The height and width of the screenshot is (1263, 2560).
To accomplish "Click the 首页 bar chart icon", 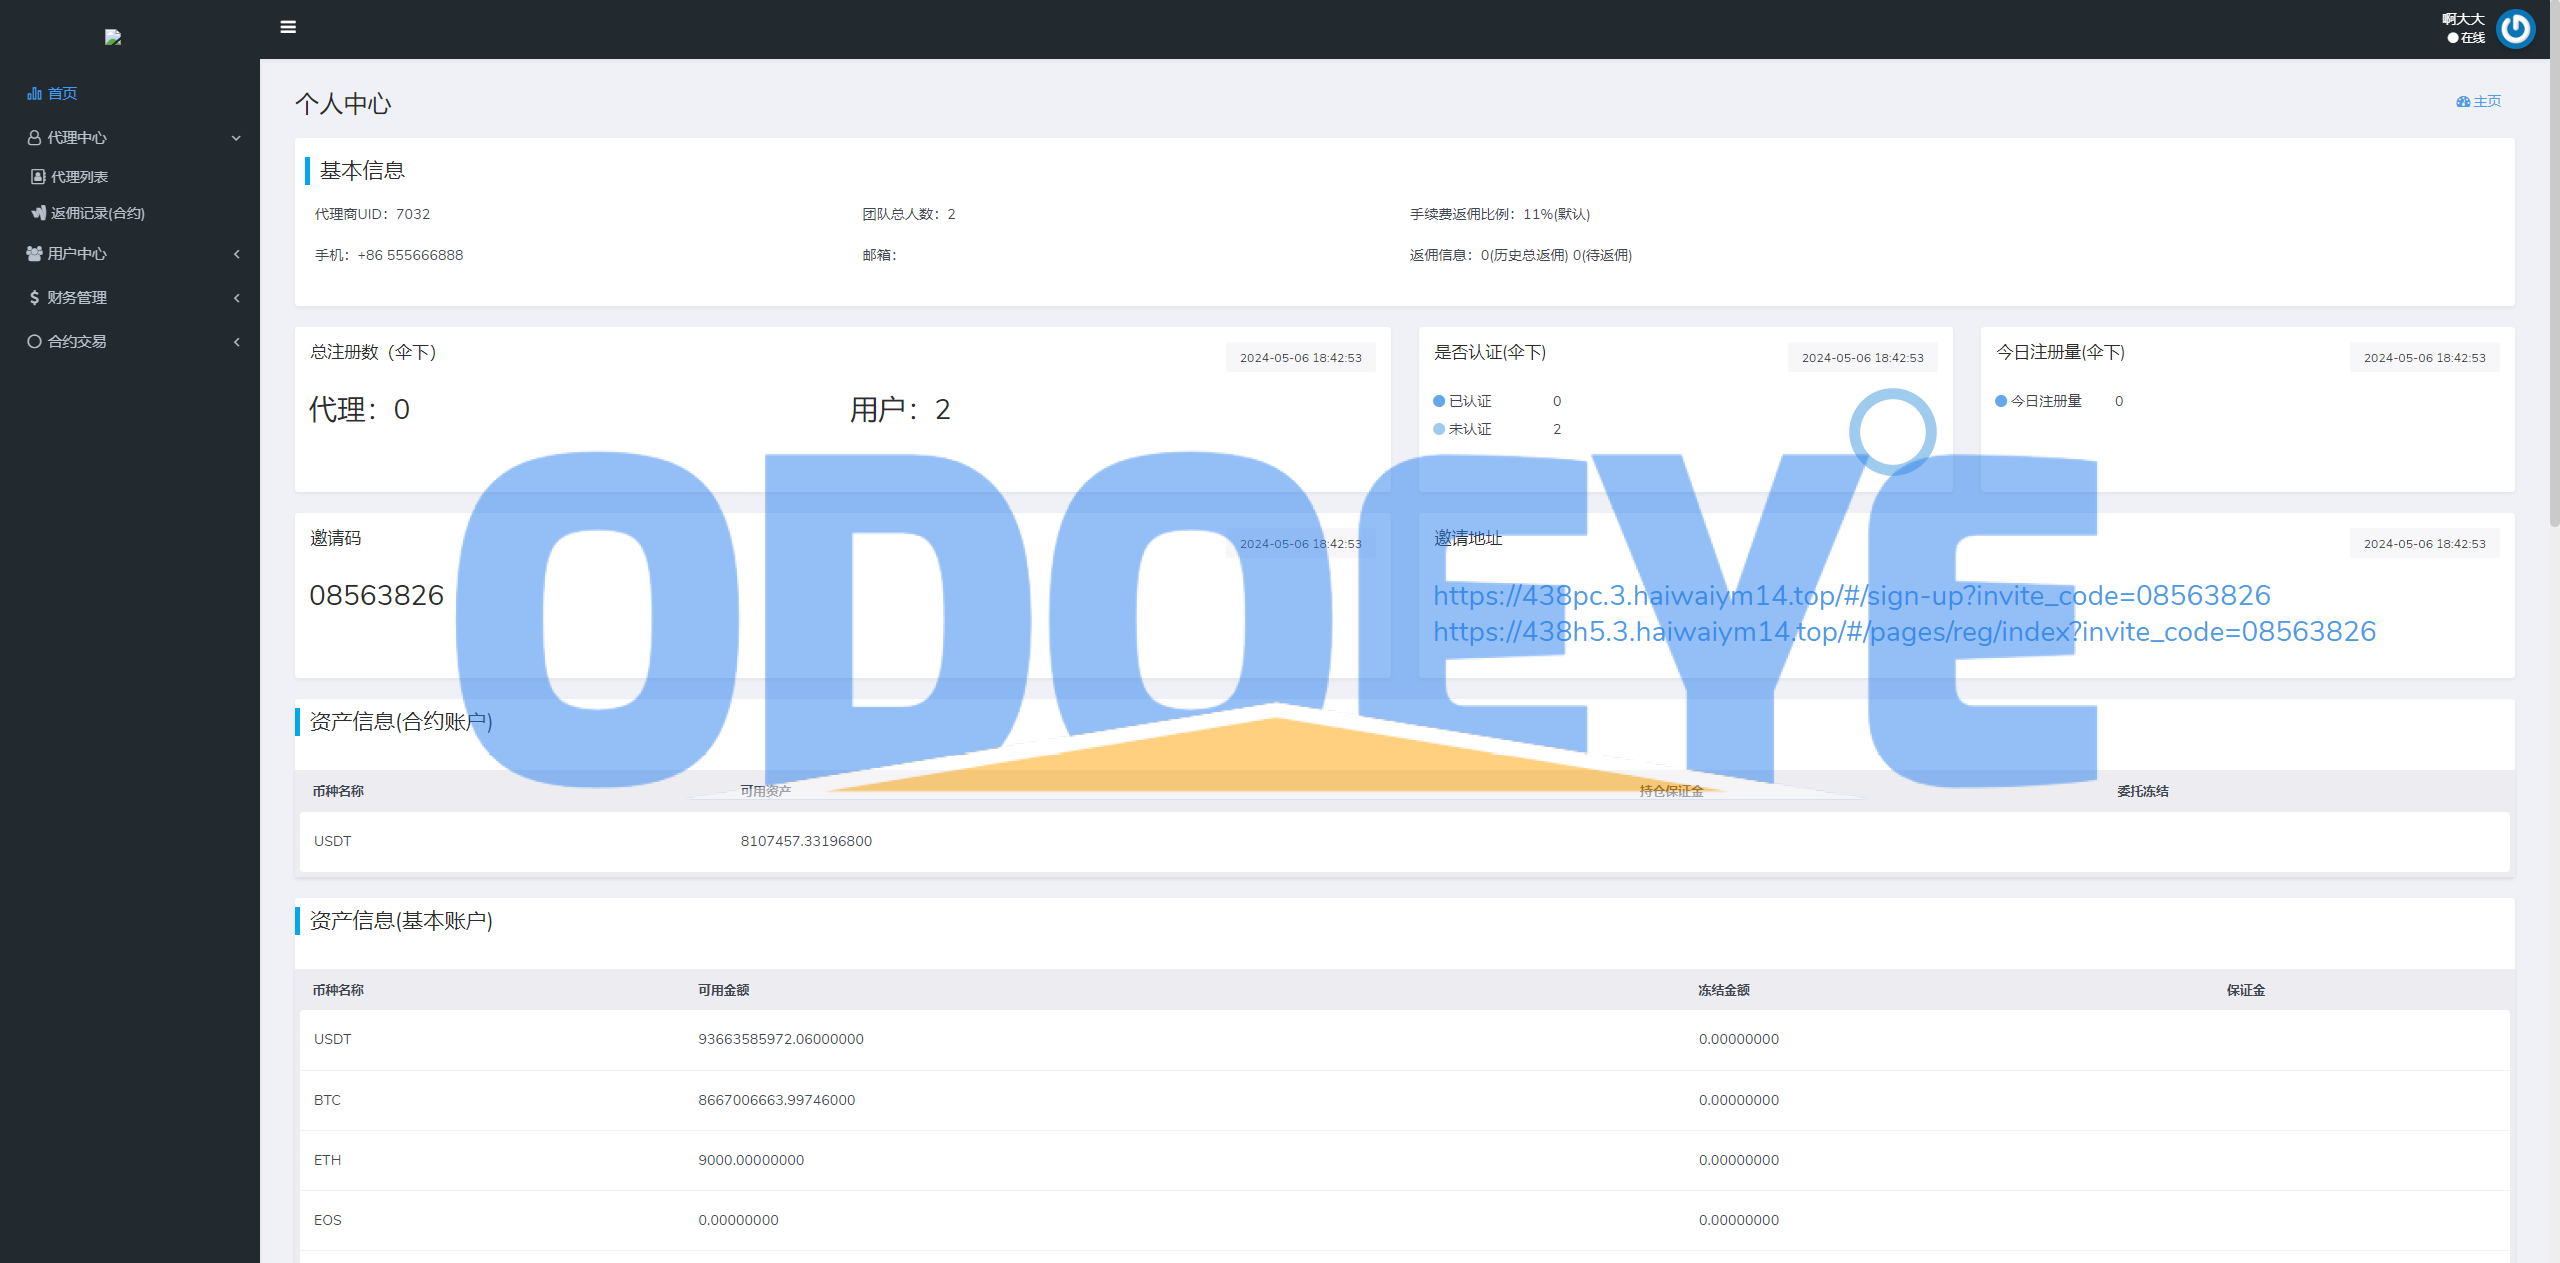I will tap(35, 94).
